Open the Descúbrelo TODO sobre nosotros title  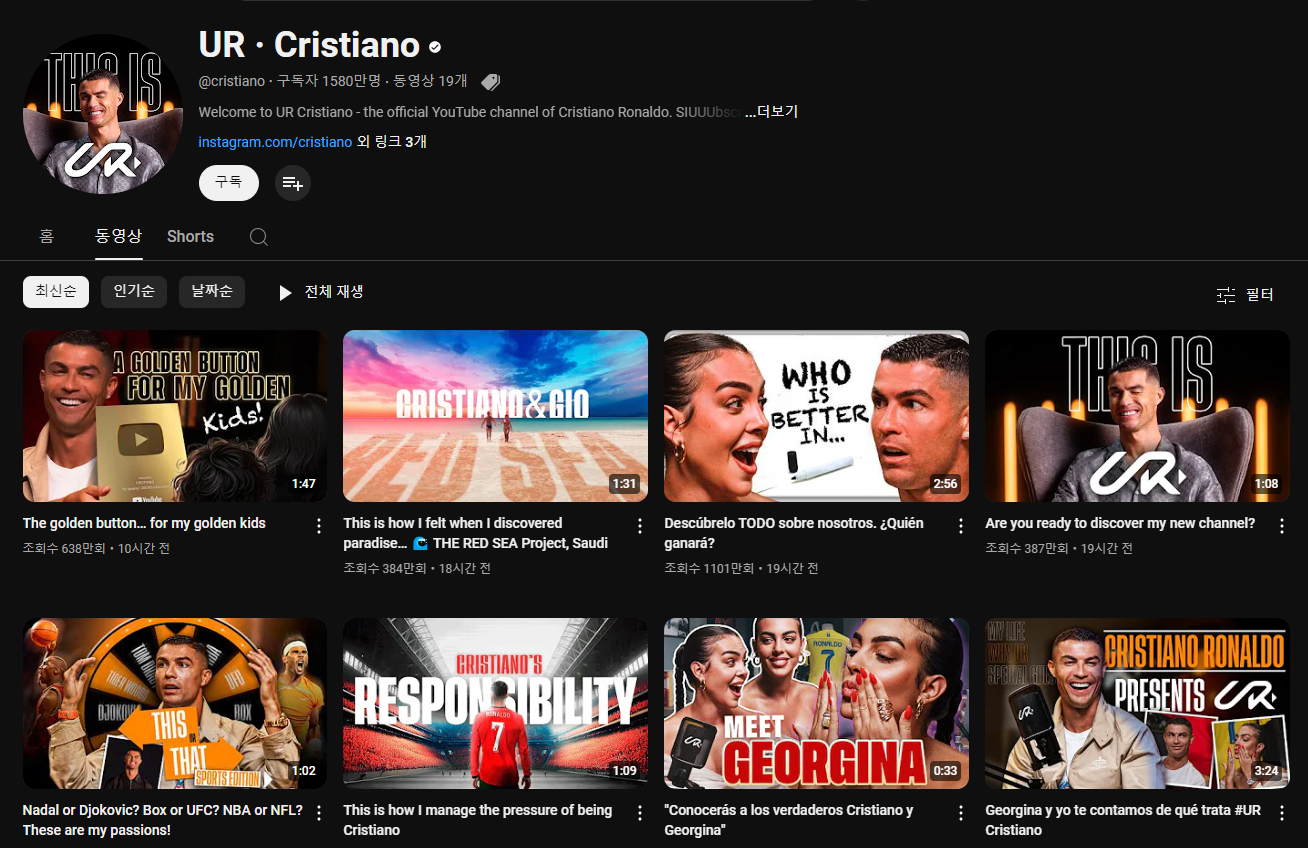click(794, 533)
